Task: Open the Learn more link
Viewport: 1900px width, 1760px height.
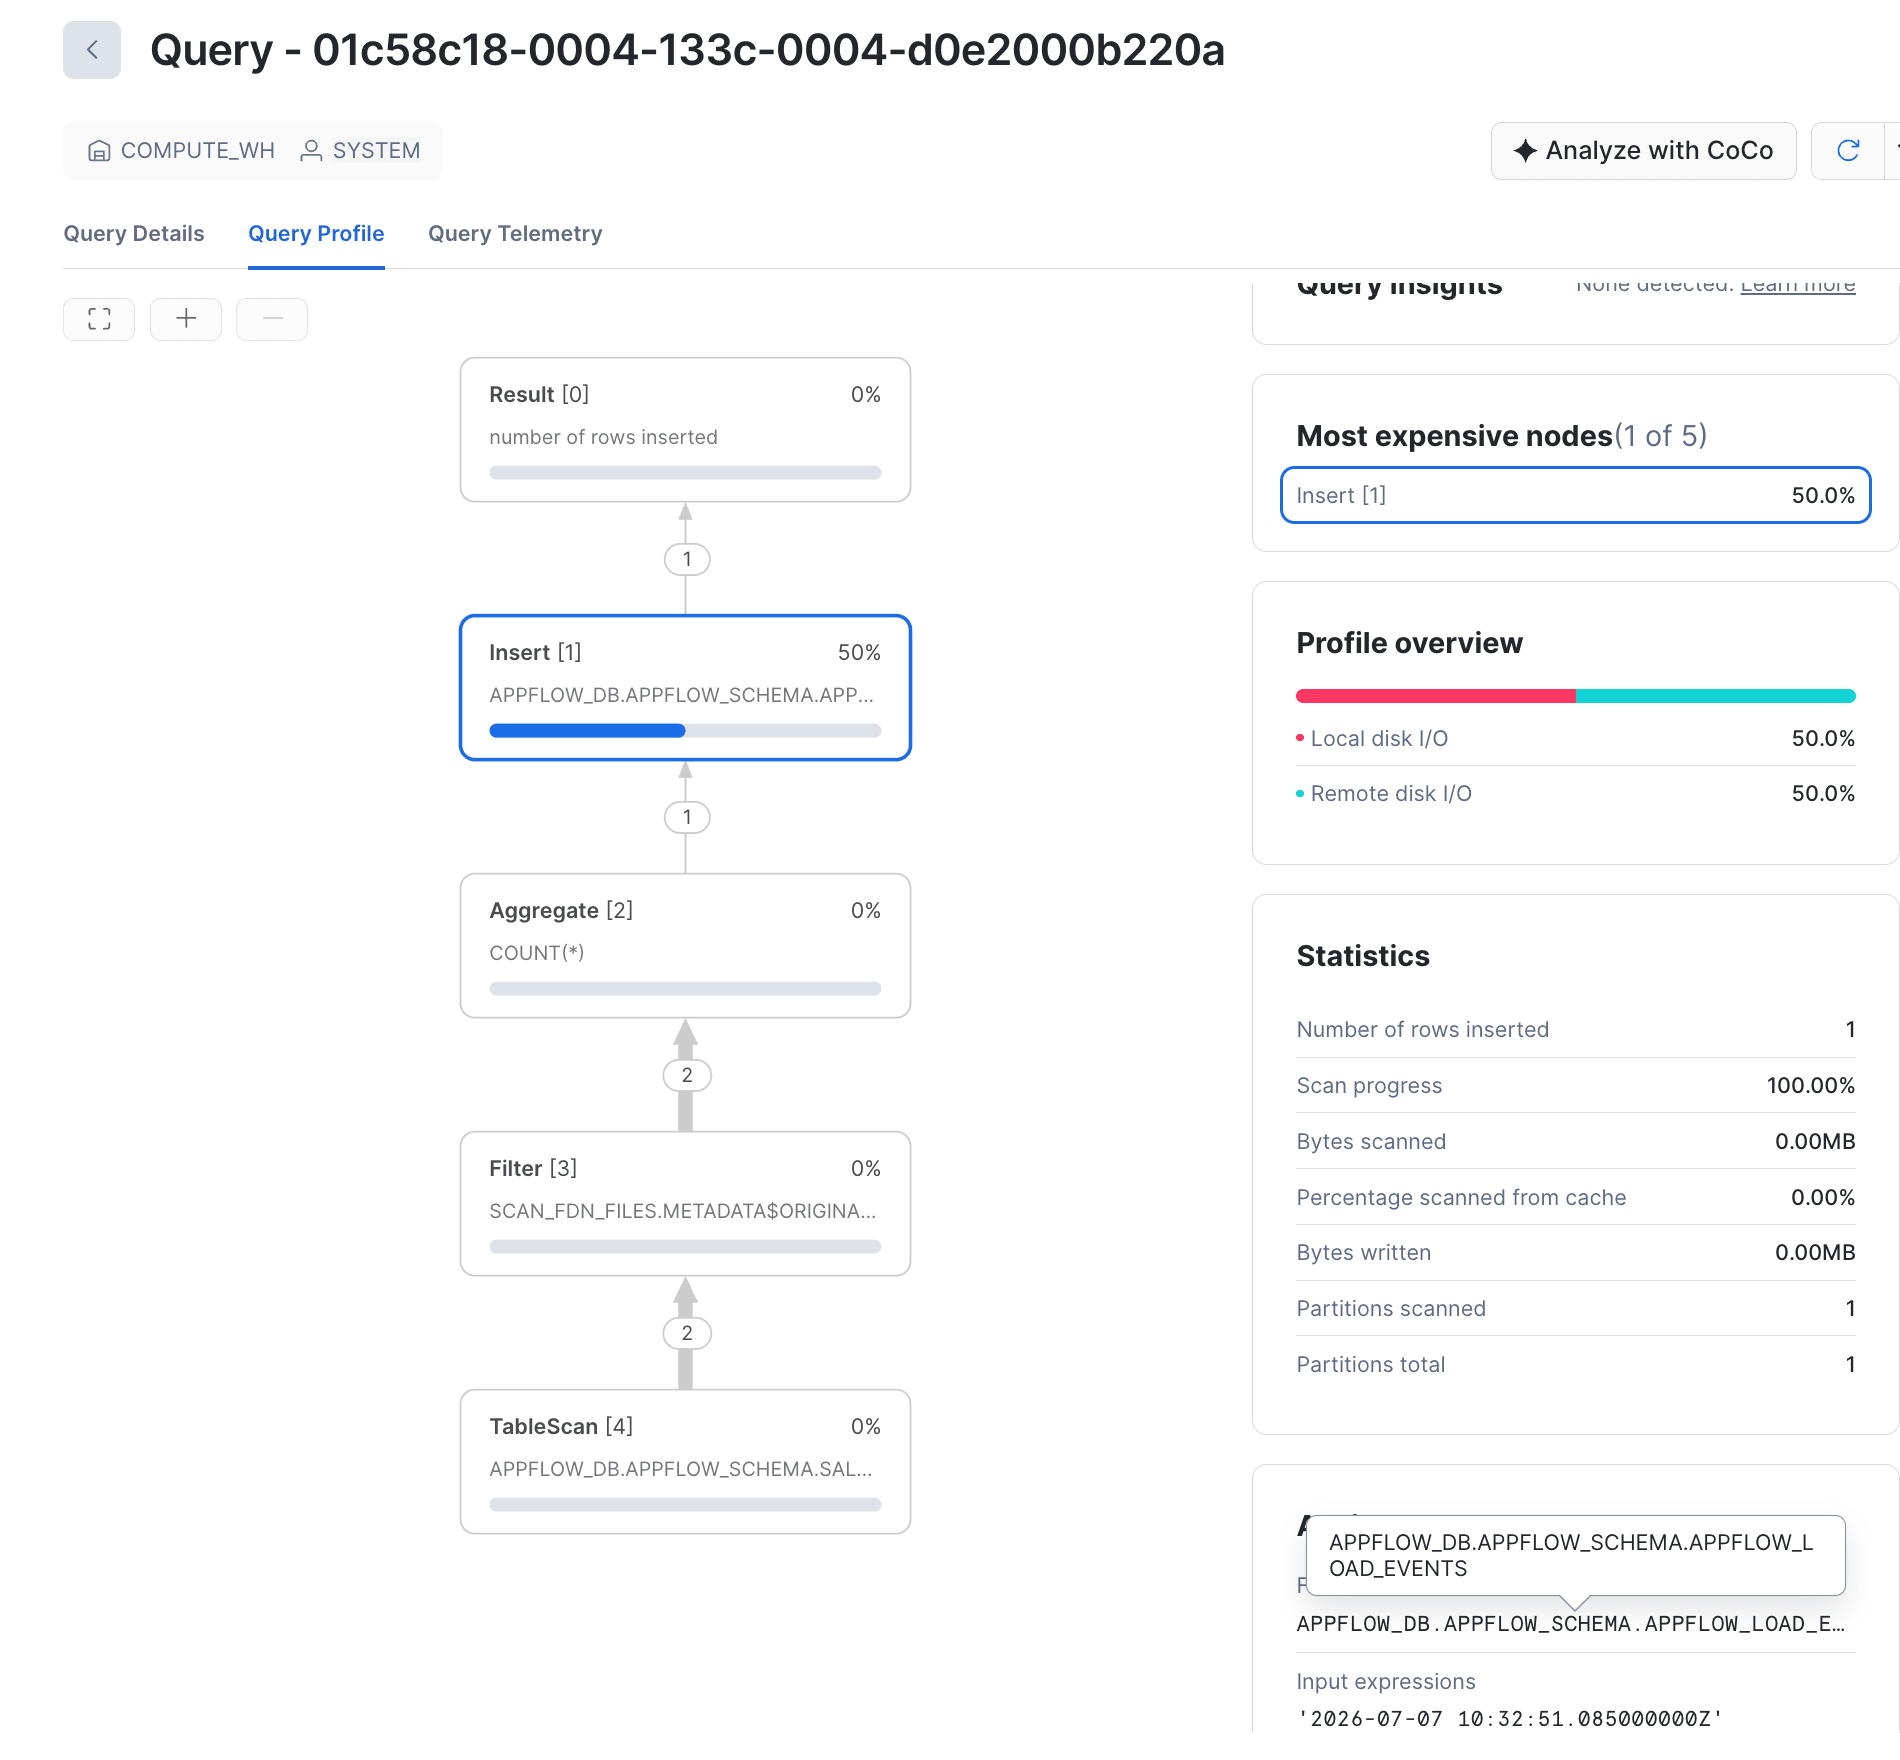Action: (x=1798, y=284)
